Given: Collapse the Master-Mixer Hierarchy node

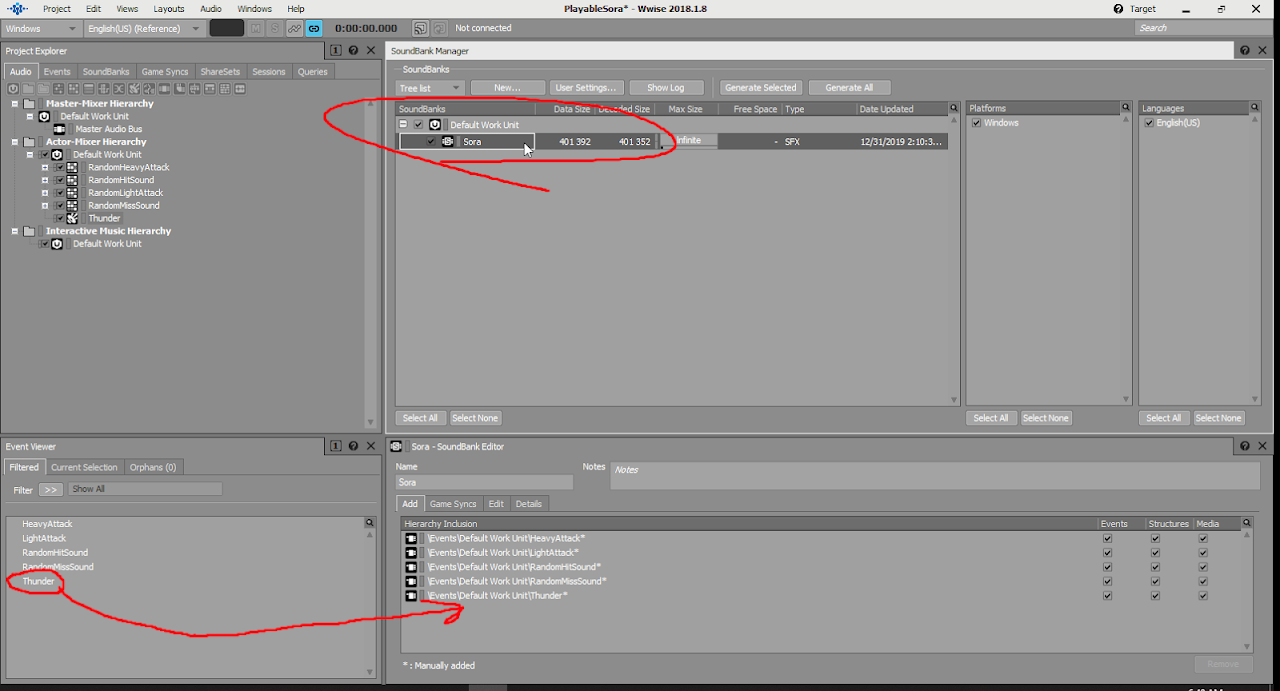Looking at the screenshot, I should (x=15, y=103).
